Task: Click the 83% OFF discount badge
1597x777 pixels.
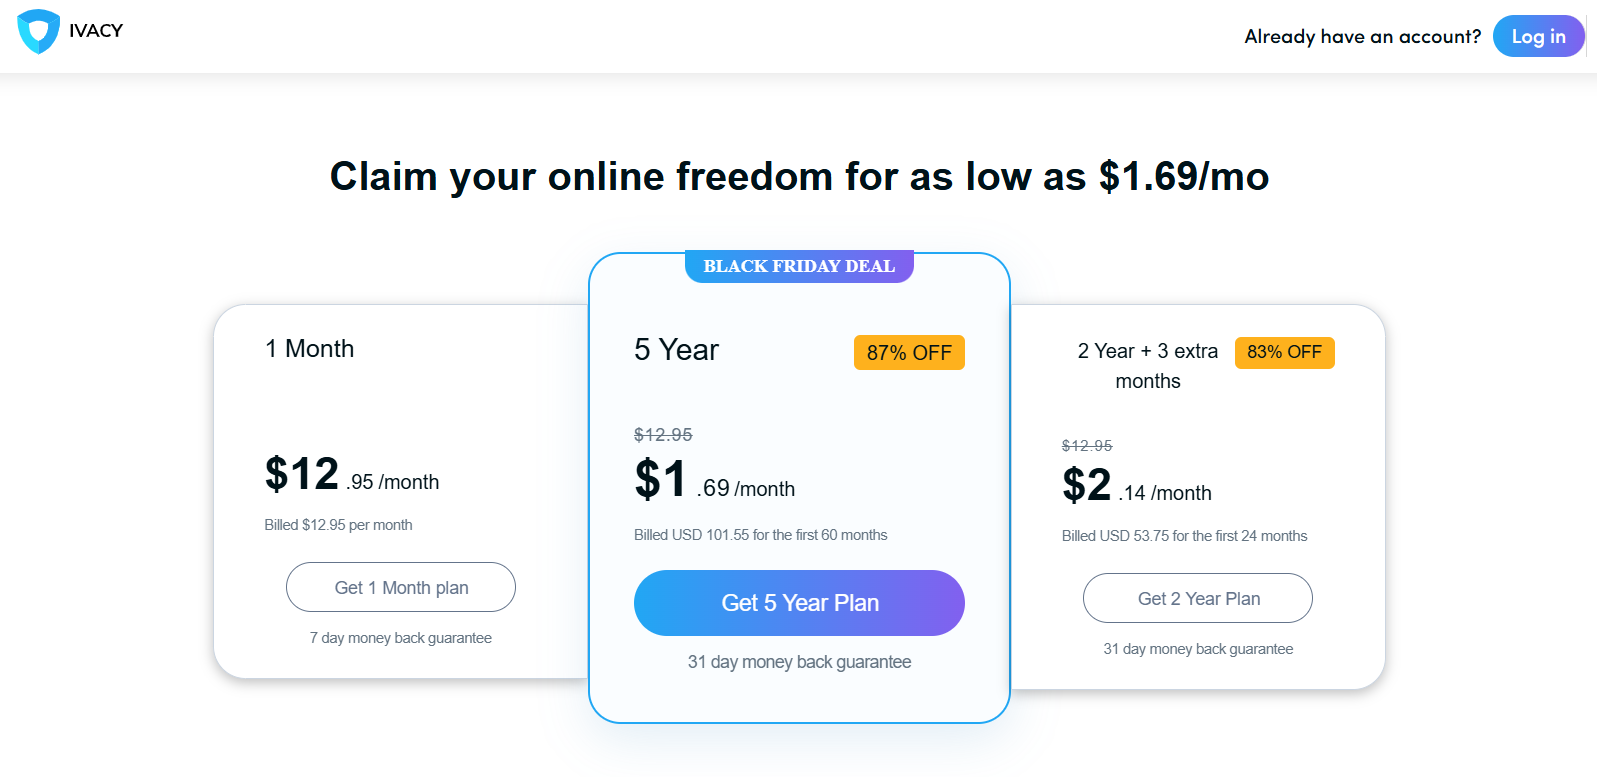Action: point(1284,352)
